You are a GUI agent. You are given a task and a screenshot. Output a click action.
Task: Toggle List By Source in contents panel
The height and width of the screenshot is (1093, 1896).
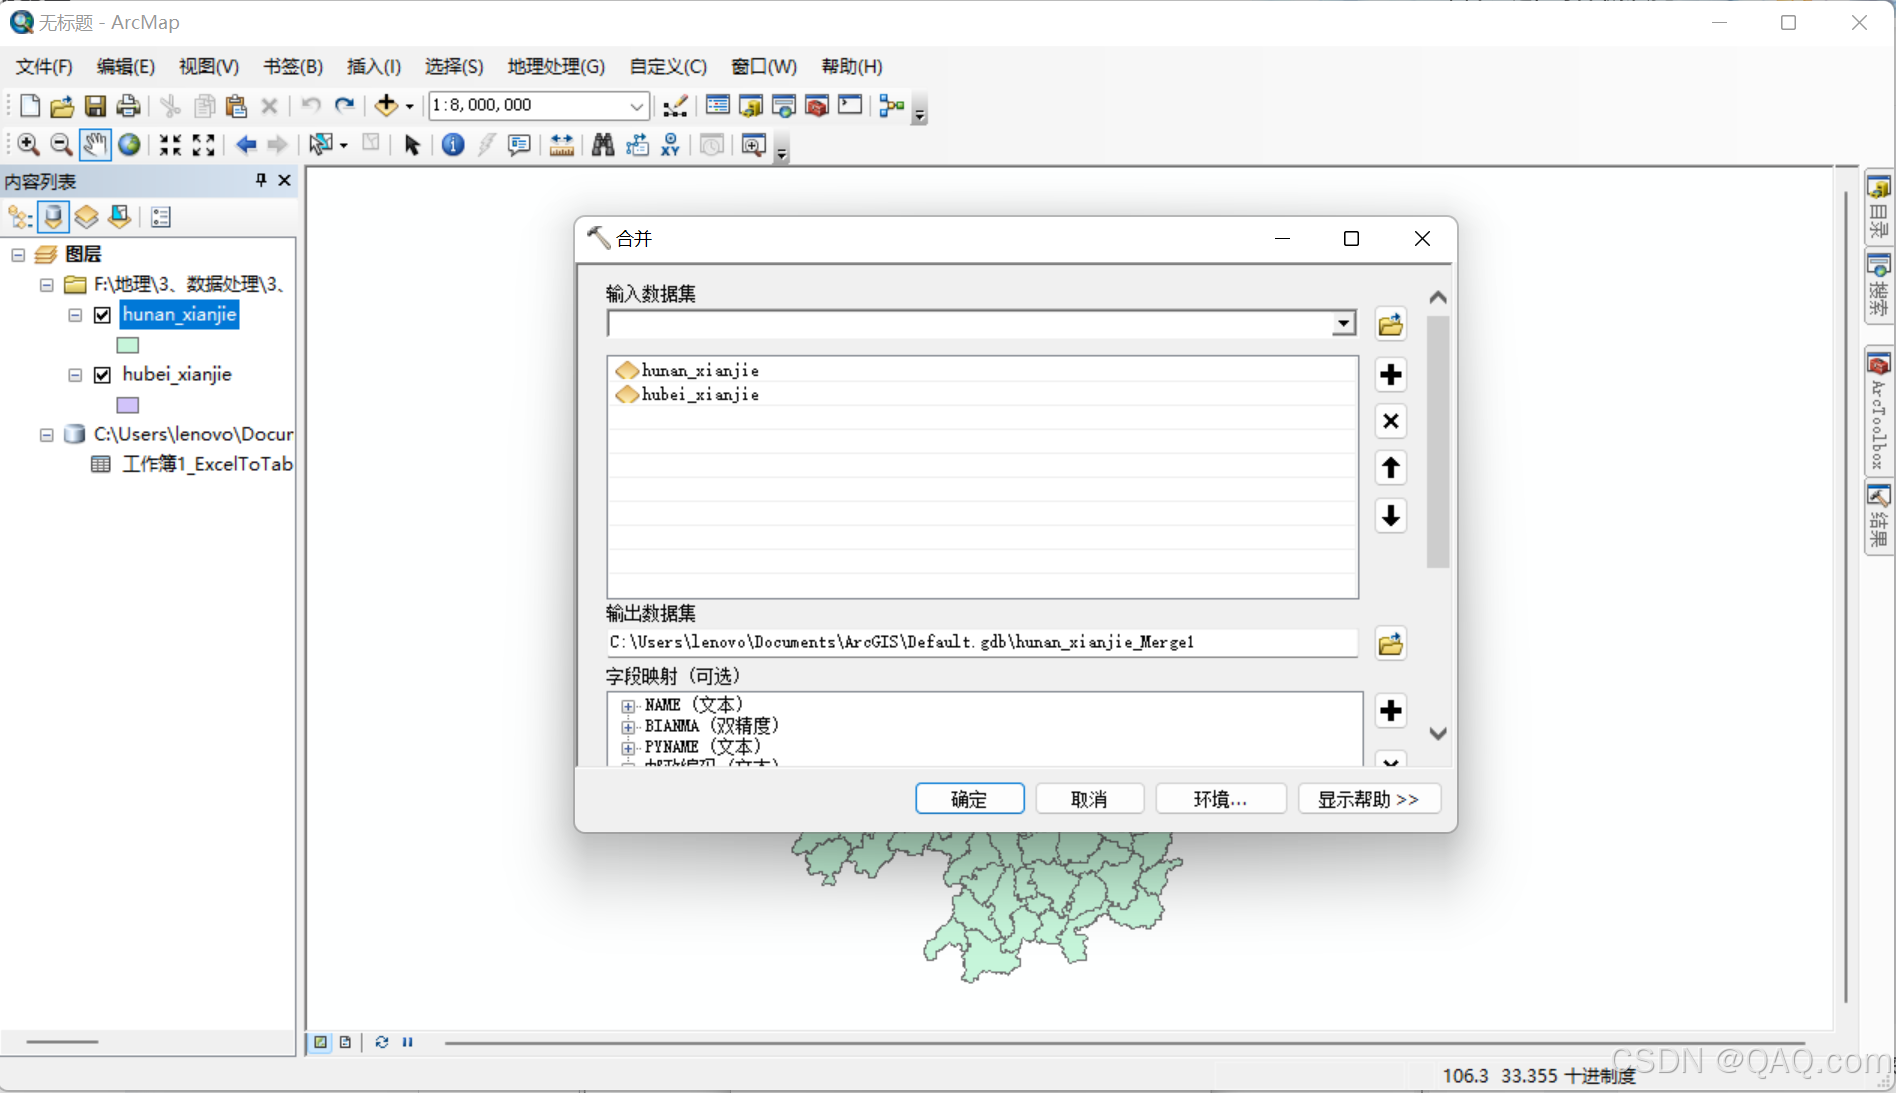52,217
